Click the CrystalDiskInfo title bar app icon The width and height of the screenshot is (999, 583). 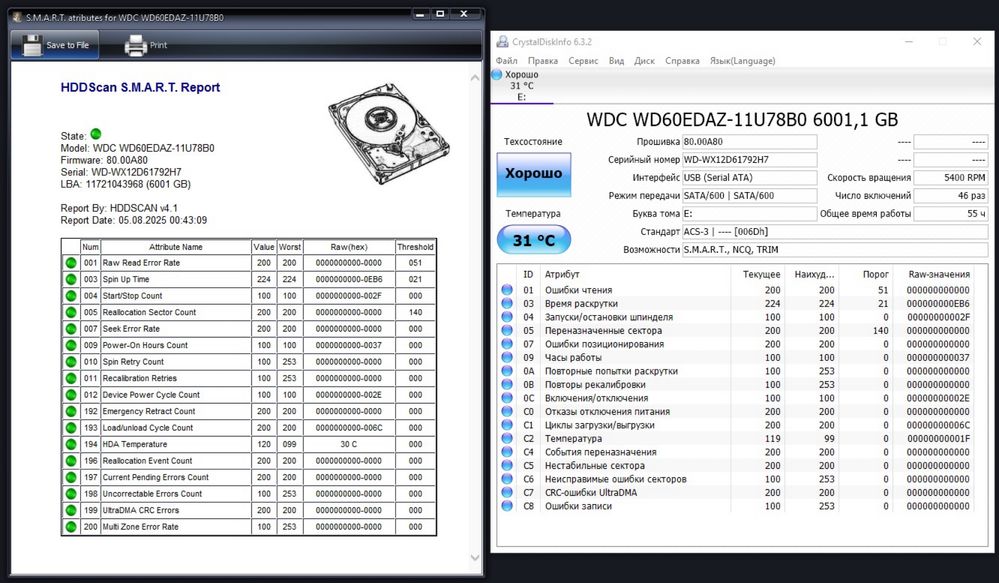coord(502,42)
